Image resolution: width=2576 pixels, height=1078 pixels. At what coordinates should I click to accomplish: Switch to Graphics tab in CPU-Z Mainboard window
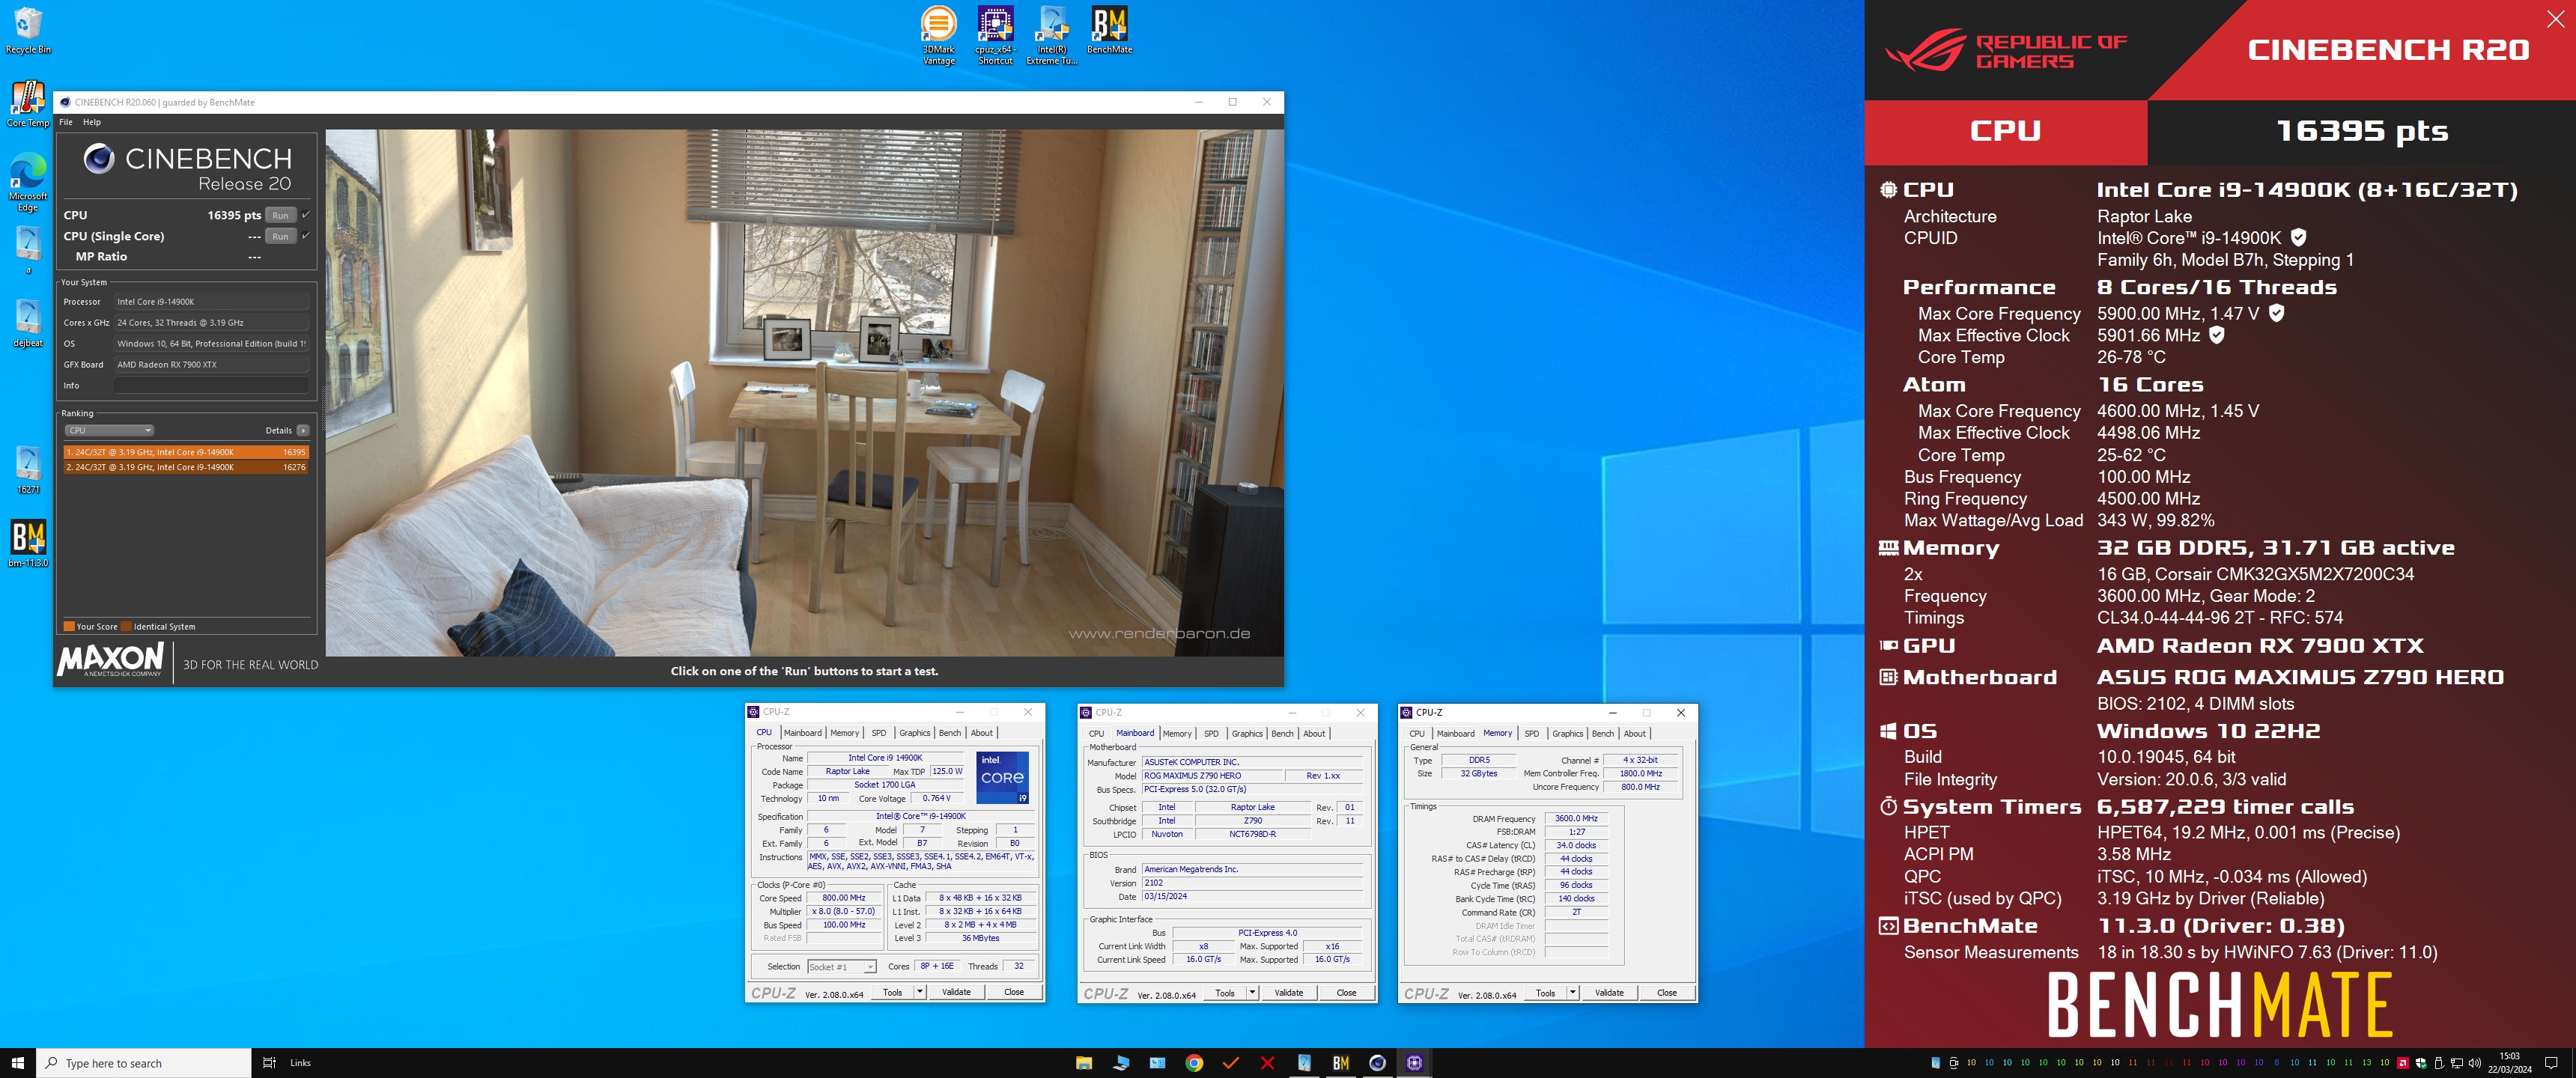[1247, 734]
